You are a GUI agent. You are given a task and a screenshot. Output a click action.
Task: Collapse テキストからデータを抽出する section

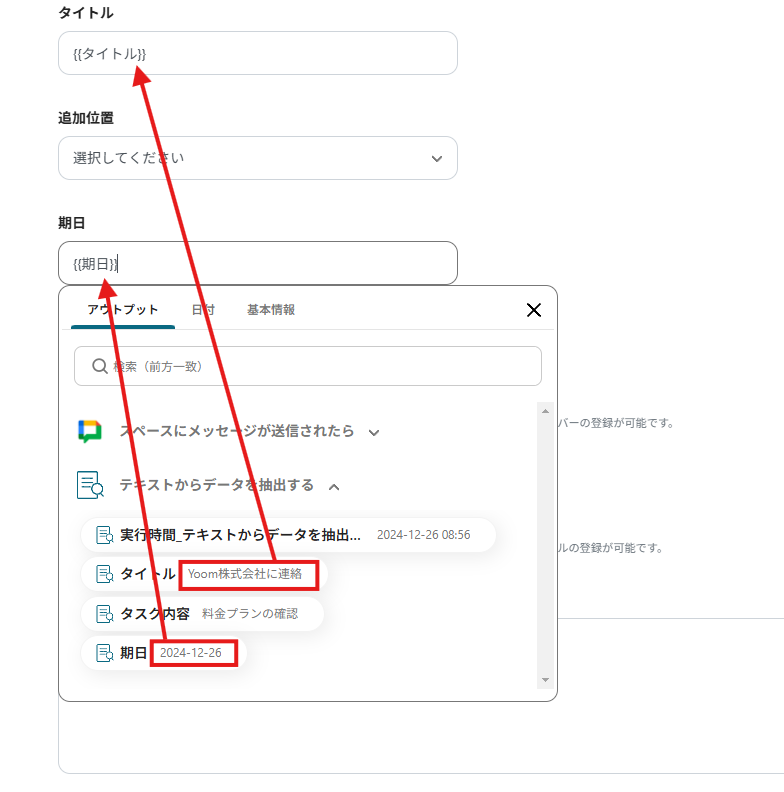[334, 486]
